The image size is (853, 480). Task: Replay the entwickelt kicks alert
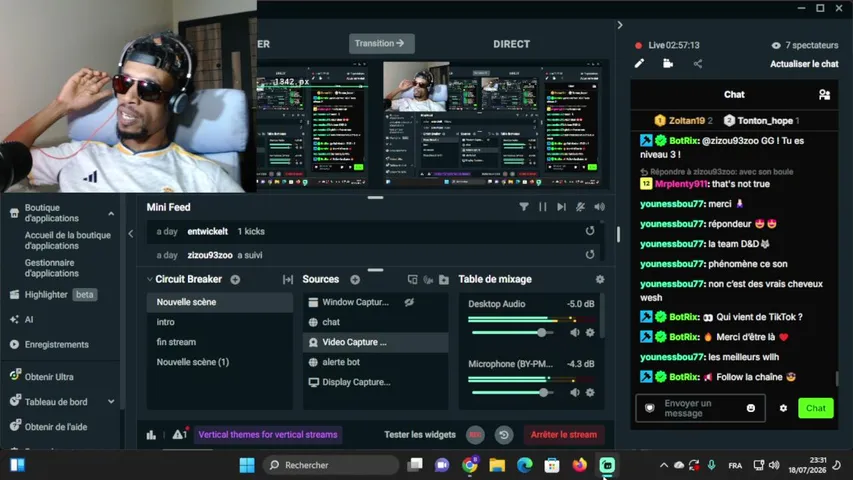point(590,231)
